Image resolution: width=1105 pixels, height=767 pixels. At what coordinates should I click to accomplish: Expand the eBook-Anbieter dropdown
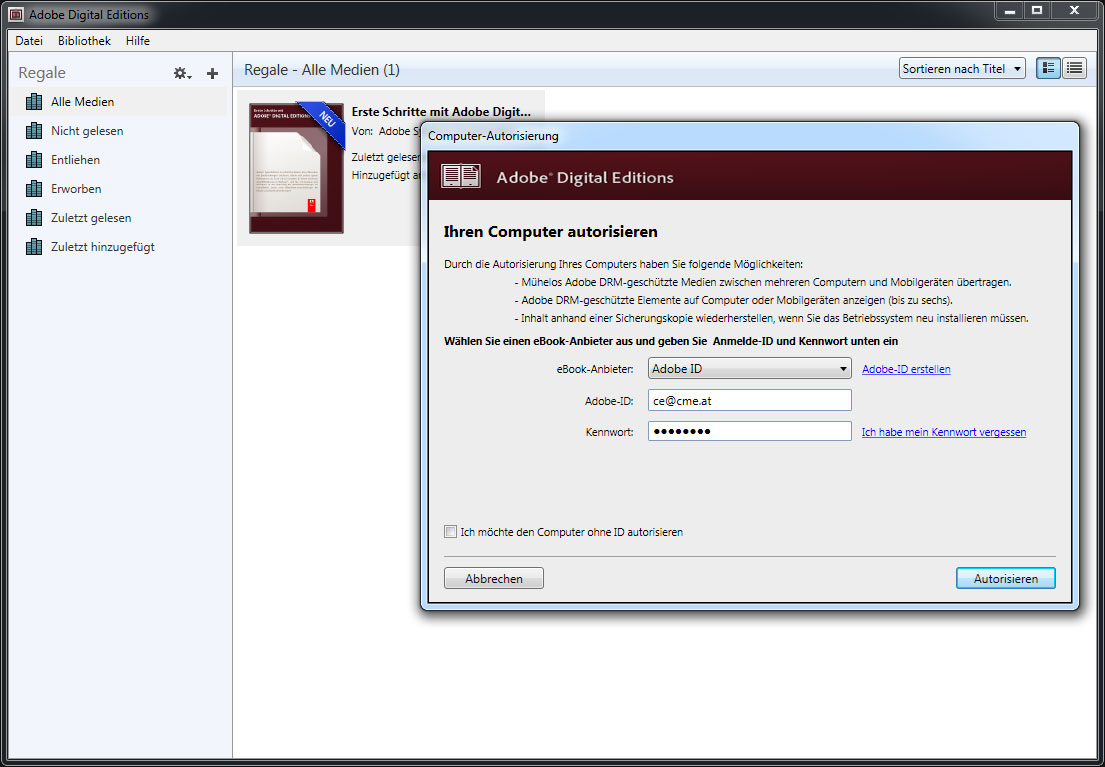[x=749, y=369]
